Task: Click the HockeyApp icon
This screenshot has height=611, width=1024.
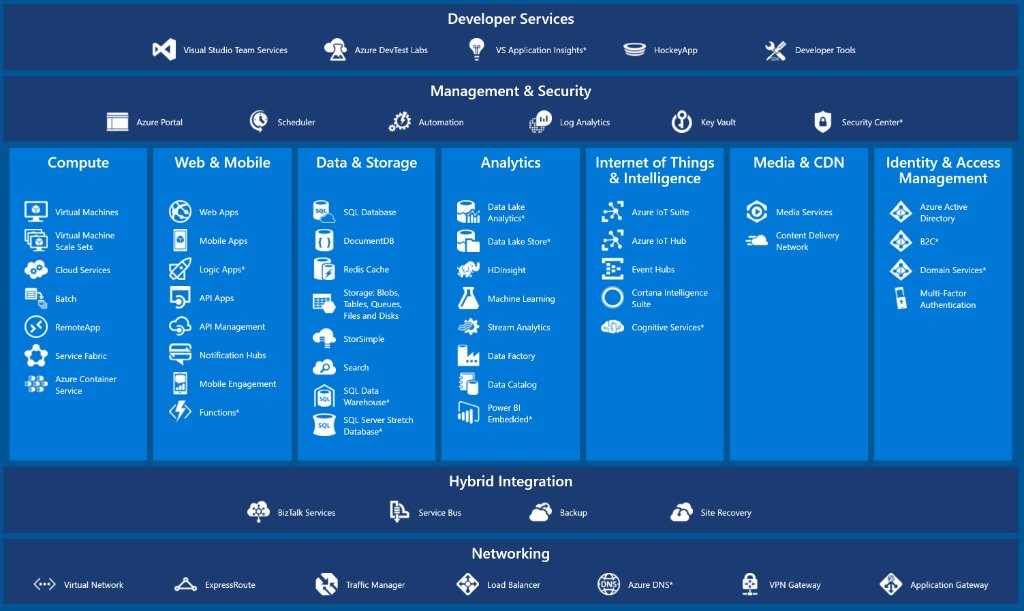Action: 636,49
